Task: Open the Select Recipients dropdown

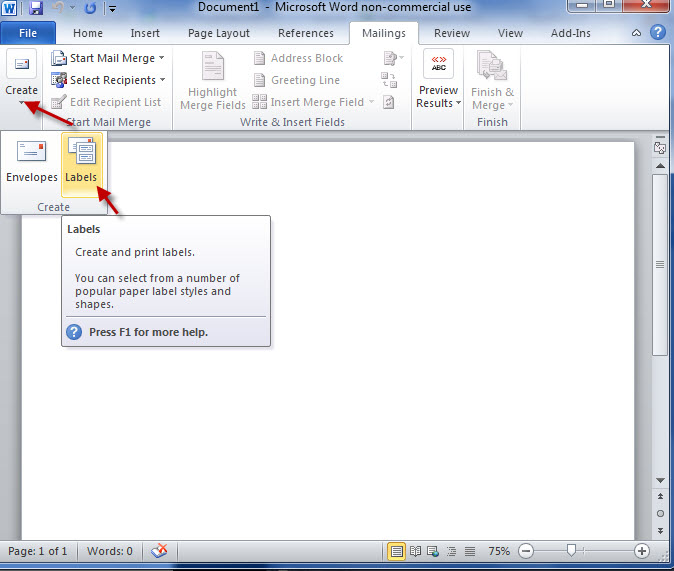Action: point(108,80)
